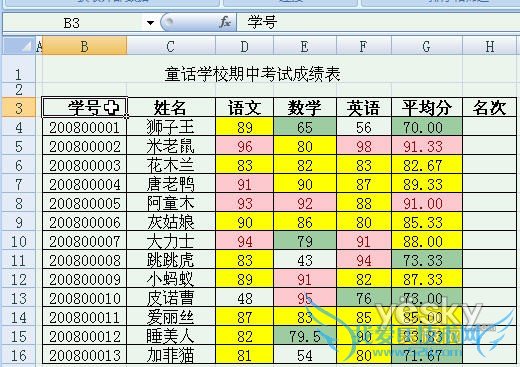Select column F header

[x=364, y=46]
